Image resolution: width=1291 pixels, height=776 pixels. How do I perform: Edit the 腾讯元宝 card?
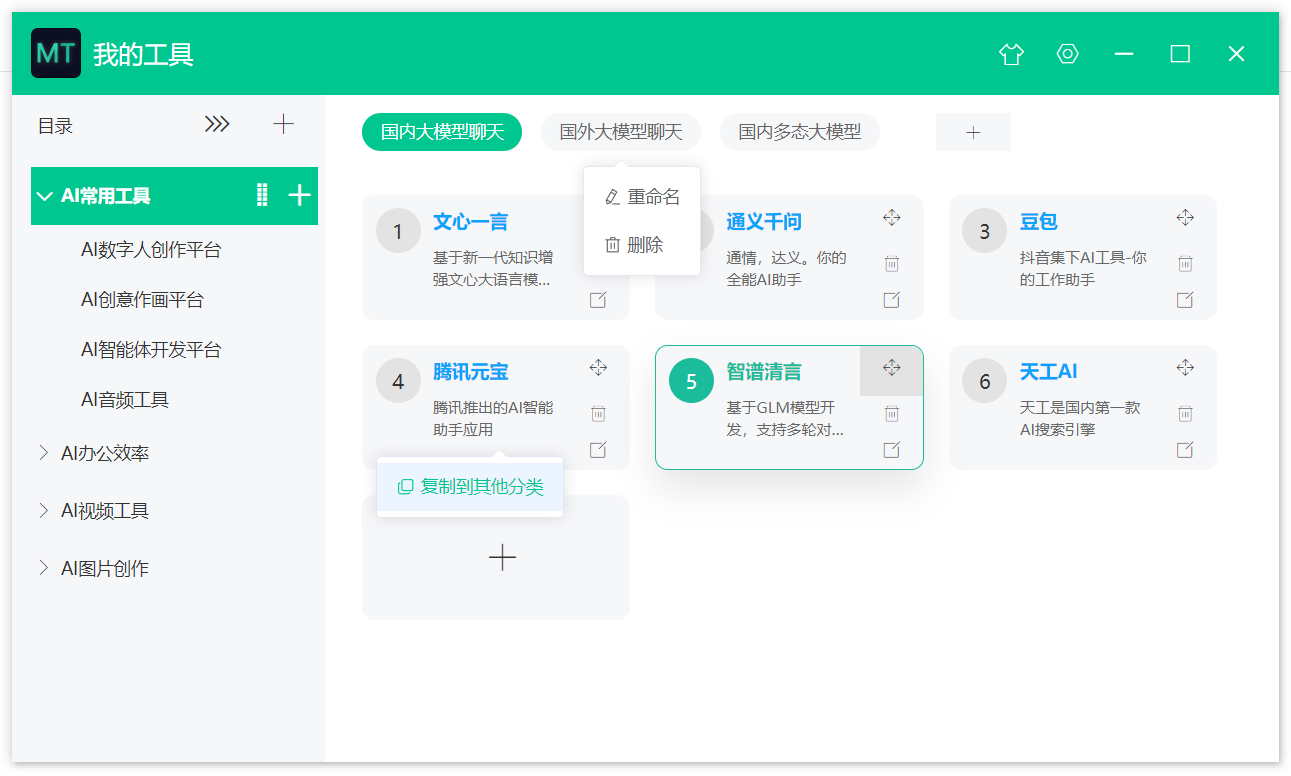tap(598, 450)
